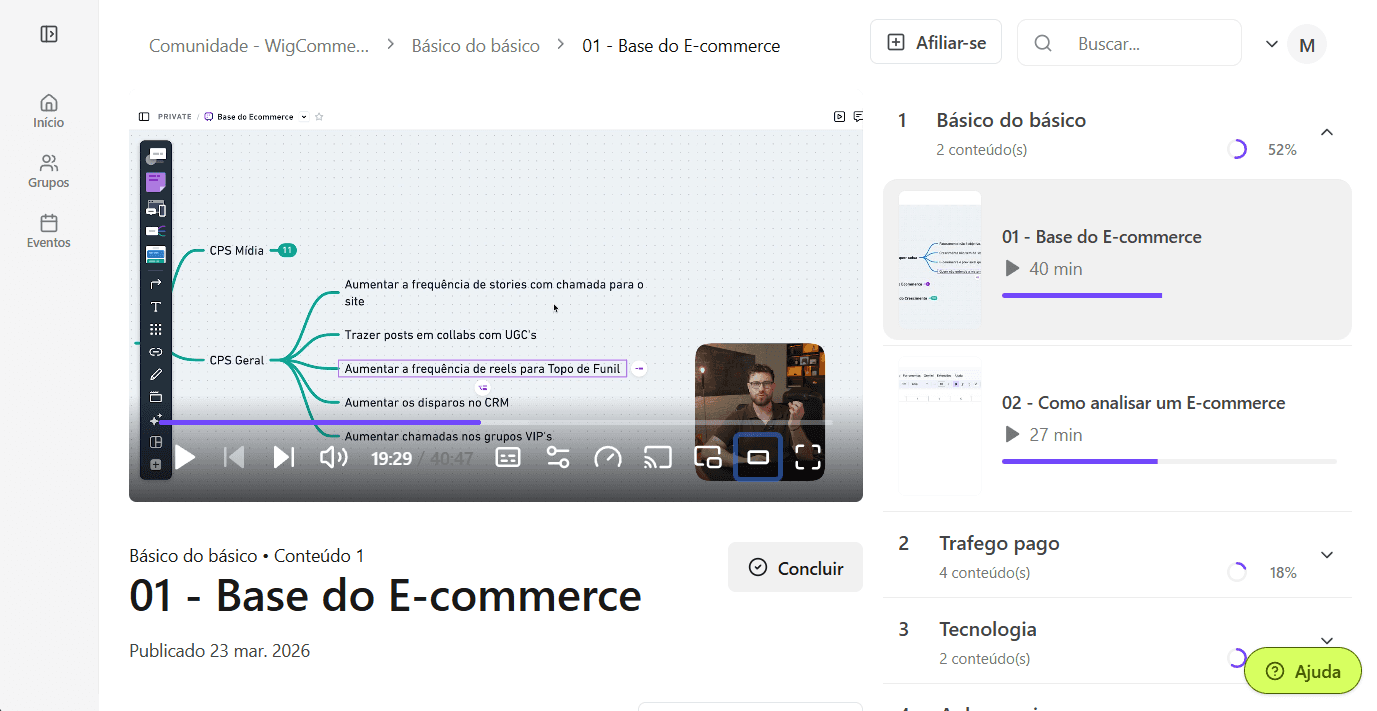The width and height of the screenshot is (1377, 711).
Task: Skip to the next video
Action: [x=284, y=458]
